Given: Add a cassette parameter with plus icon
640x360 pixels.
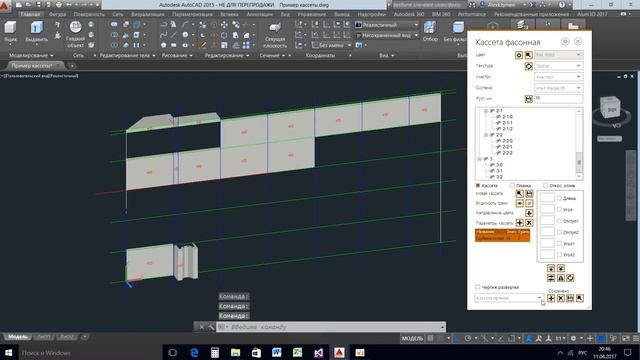Looking at the screenshot, I should point(519,223).
